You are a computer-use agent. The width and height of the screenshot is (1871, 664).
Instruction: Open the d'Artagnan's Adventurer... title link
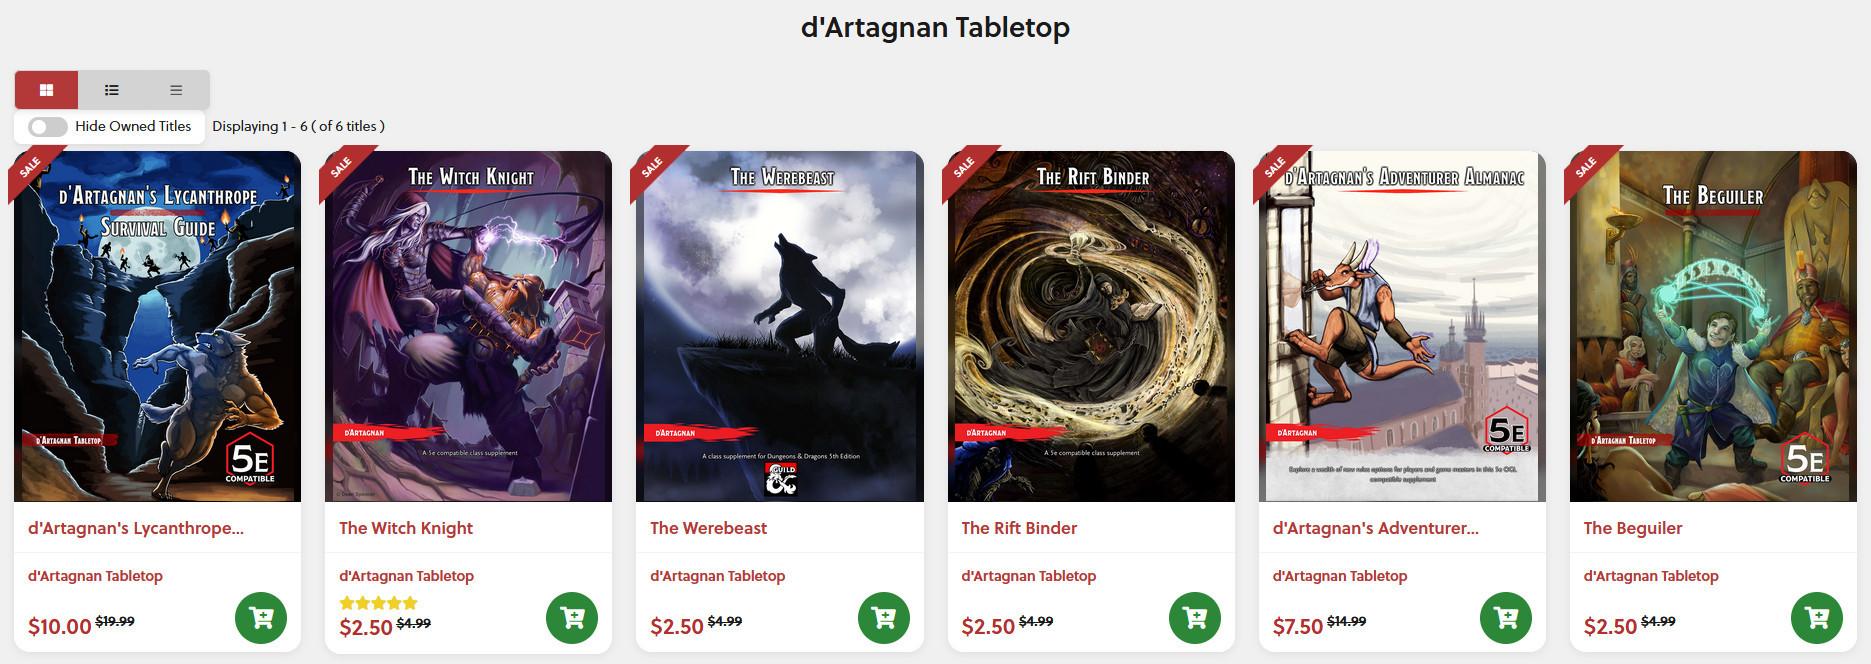1375,528
